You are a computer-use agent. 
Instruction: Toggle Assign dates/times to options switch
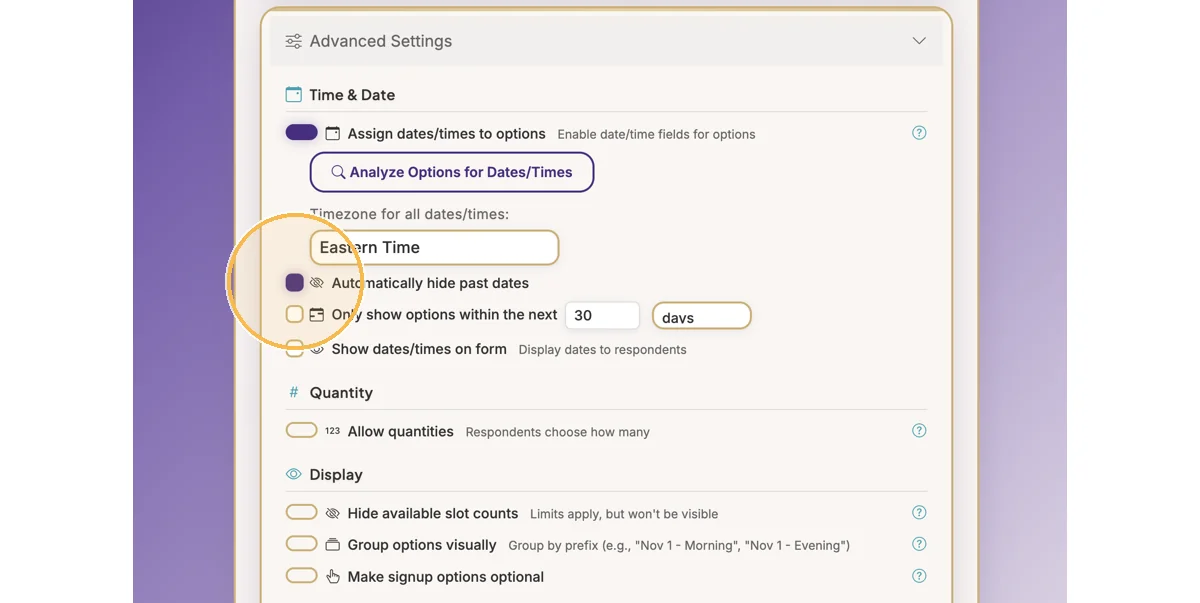coord(301,133)
